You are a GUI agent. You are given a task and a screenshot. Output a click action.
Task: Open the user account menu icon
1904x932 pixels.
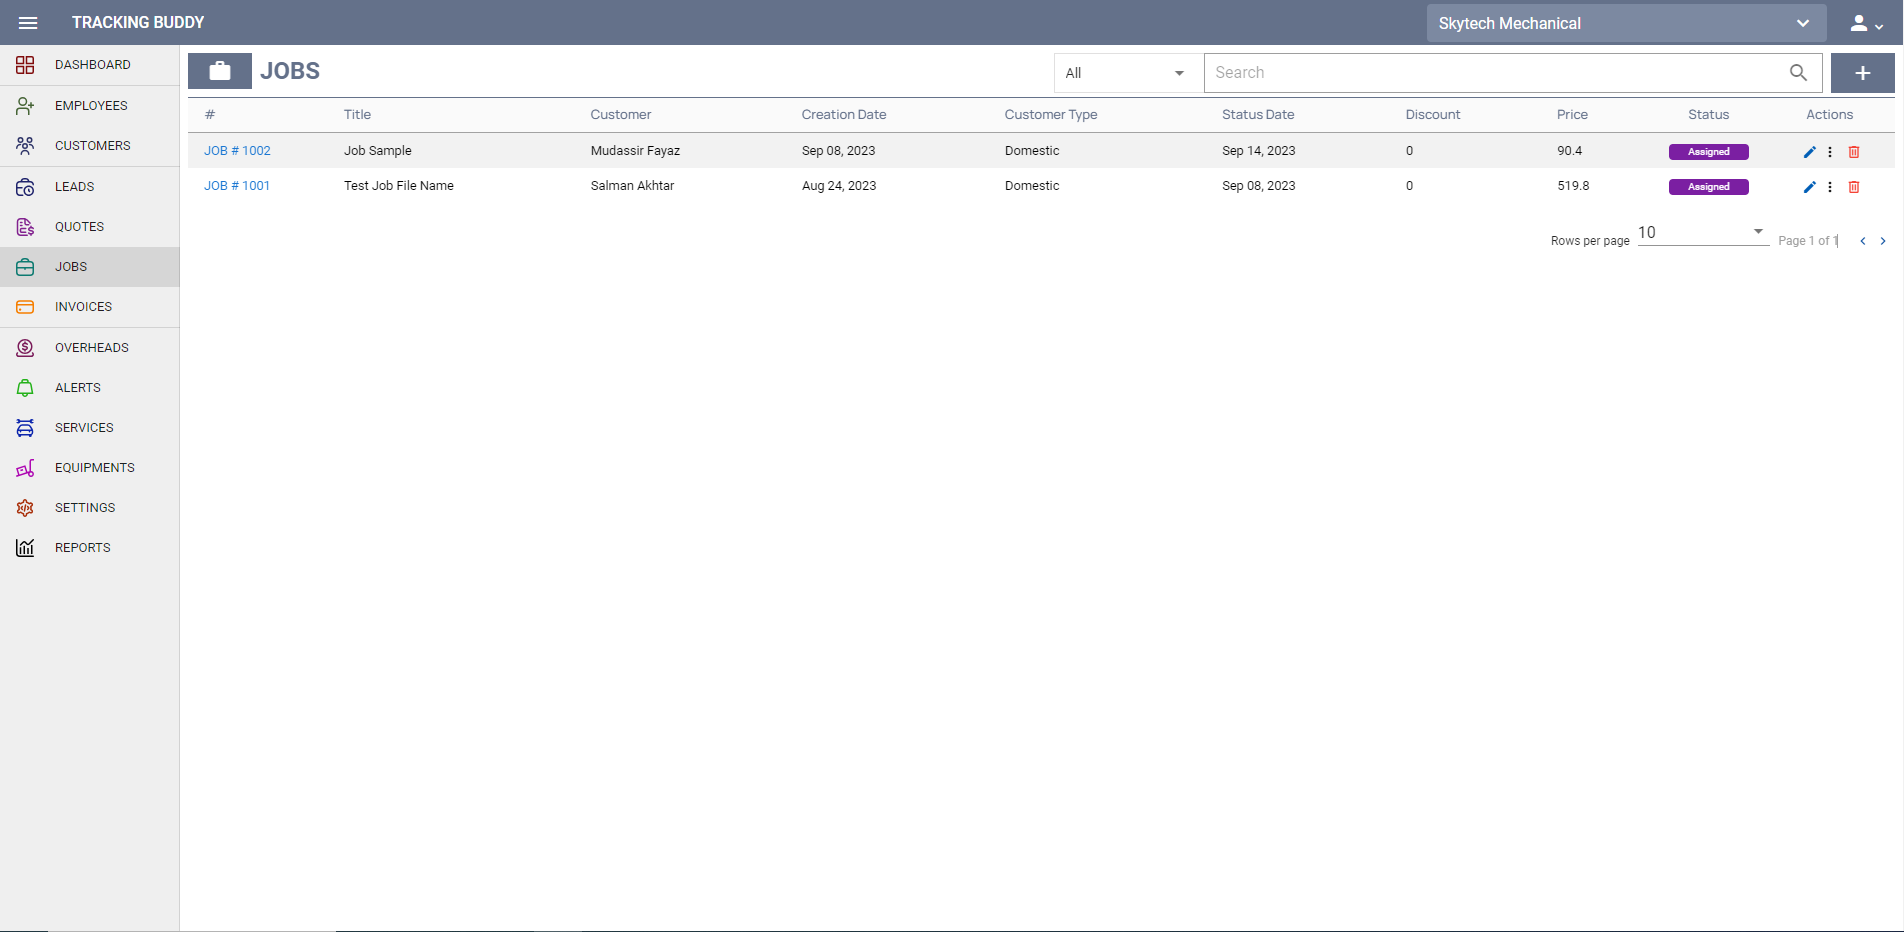[1866, 23]
